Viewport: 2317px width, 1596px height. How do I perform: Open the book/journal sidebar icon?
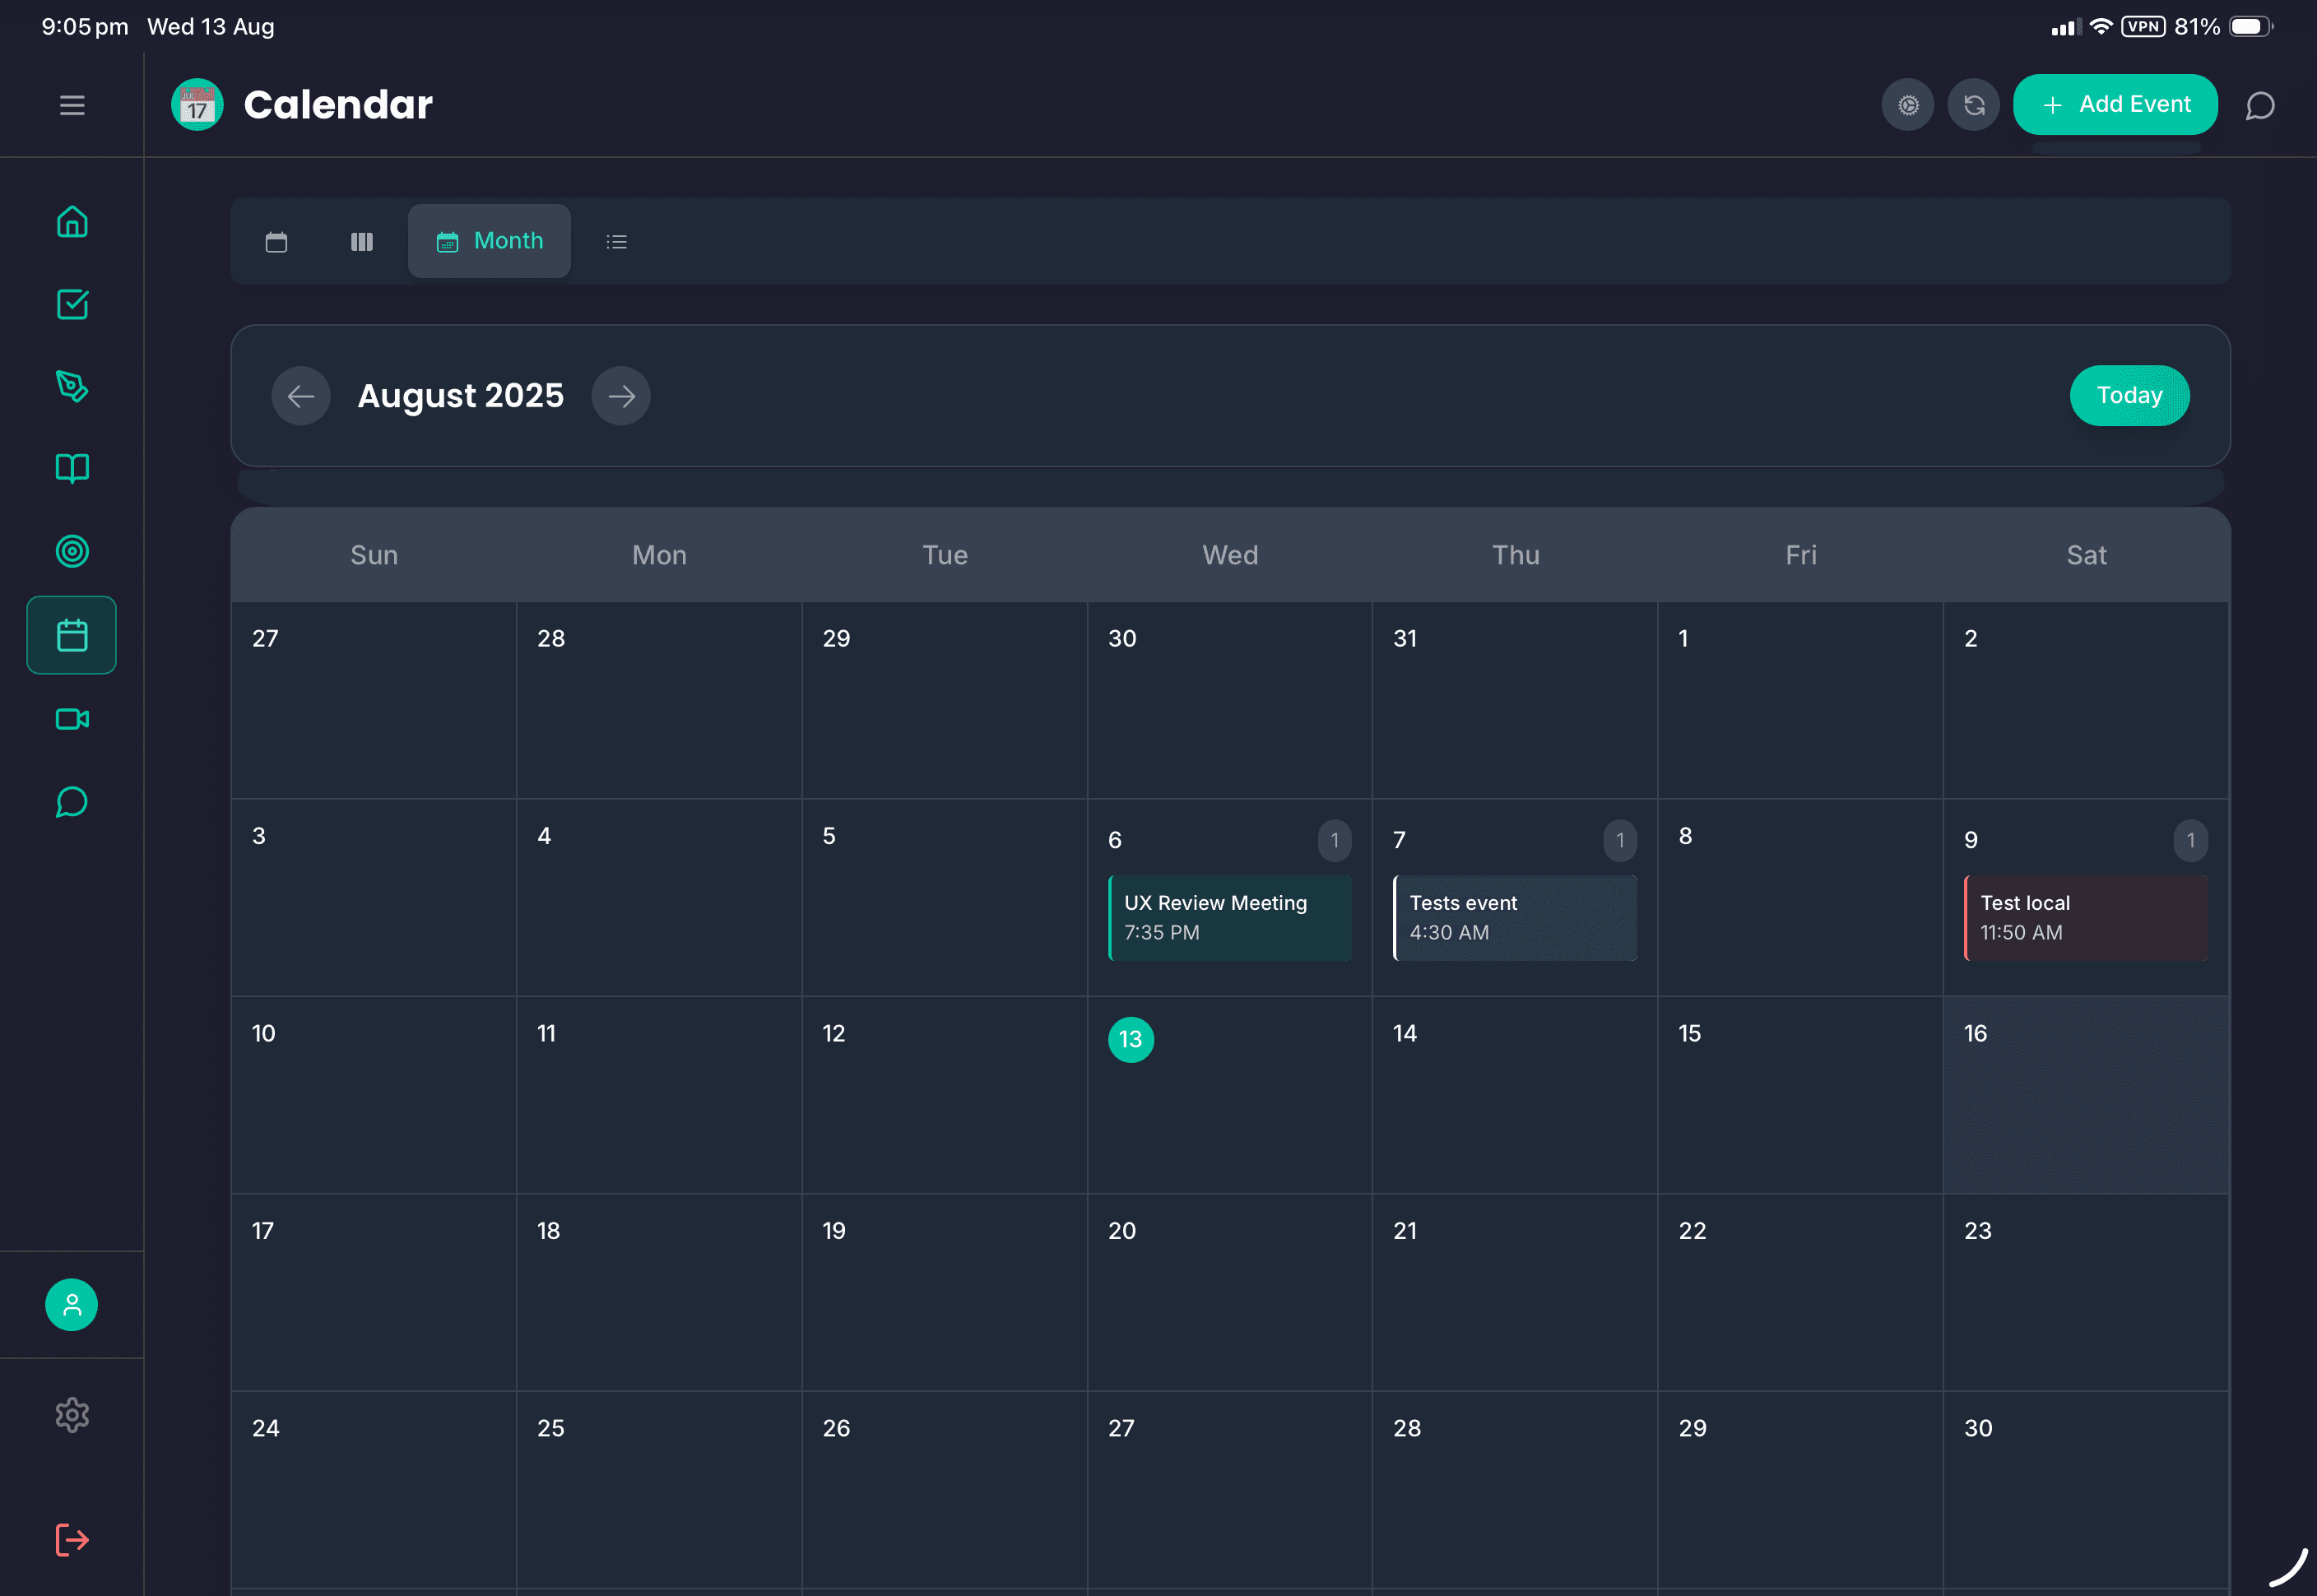71,468
